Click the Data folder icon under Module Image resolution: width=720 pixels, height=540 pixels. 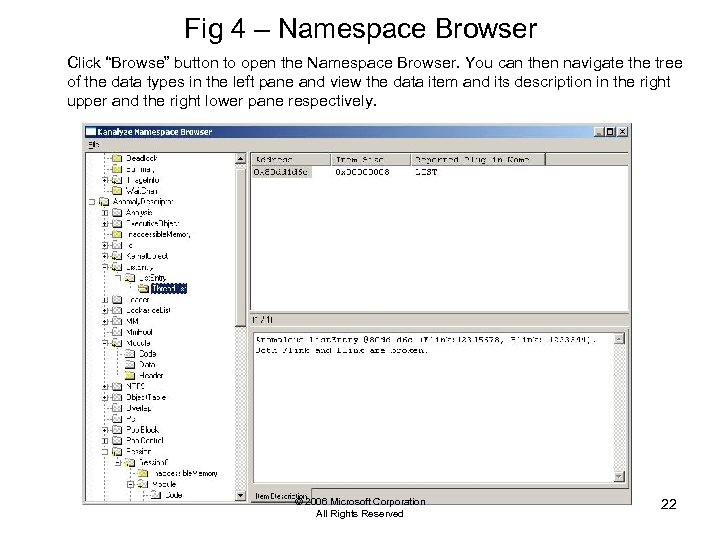coord(130,365)
